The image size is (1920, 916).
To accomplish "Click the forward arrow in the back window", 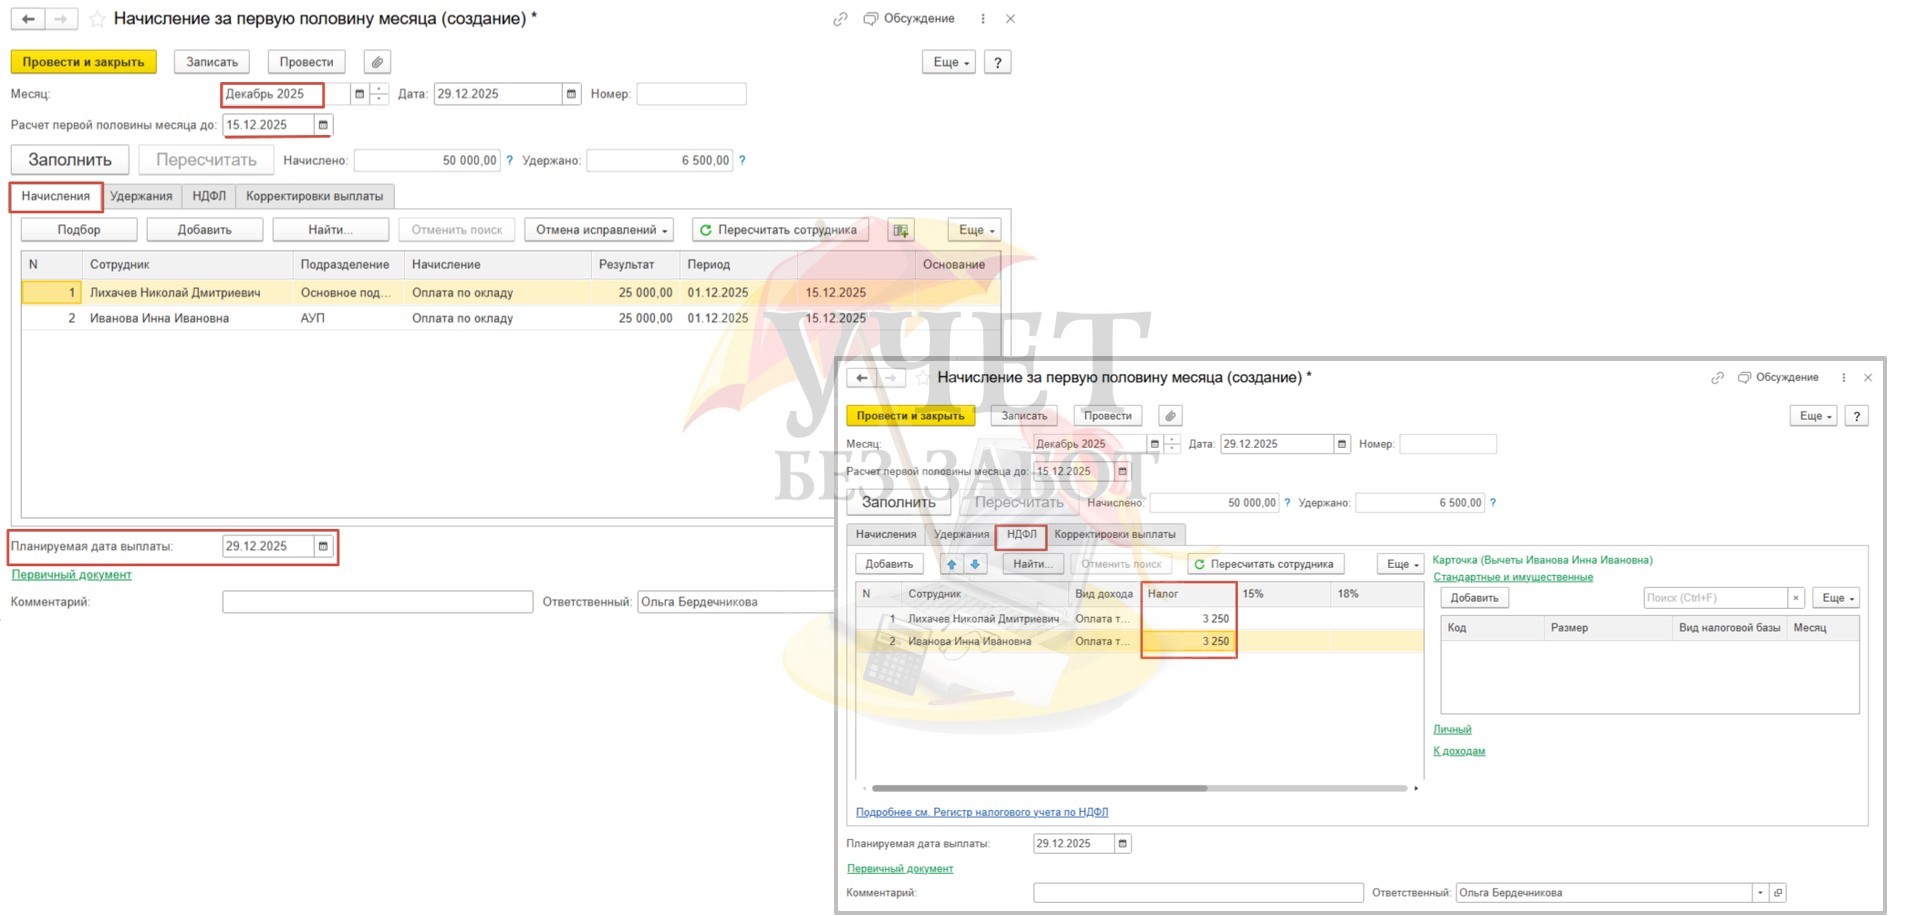I will 61,19.
